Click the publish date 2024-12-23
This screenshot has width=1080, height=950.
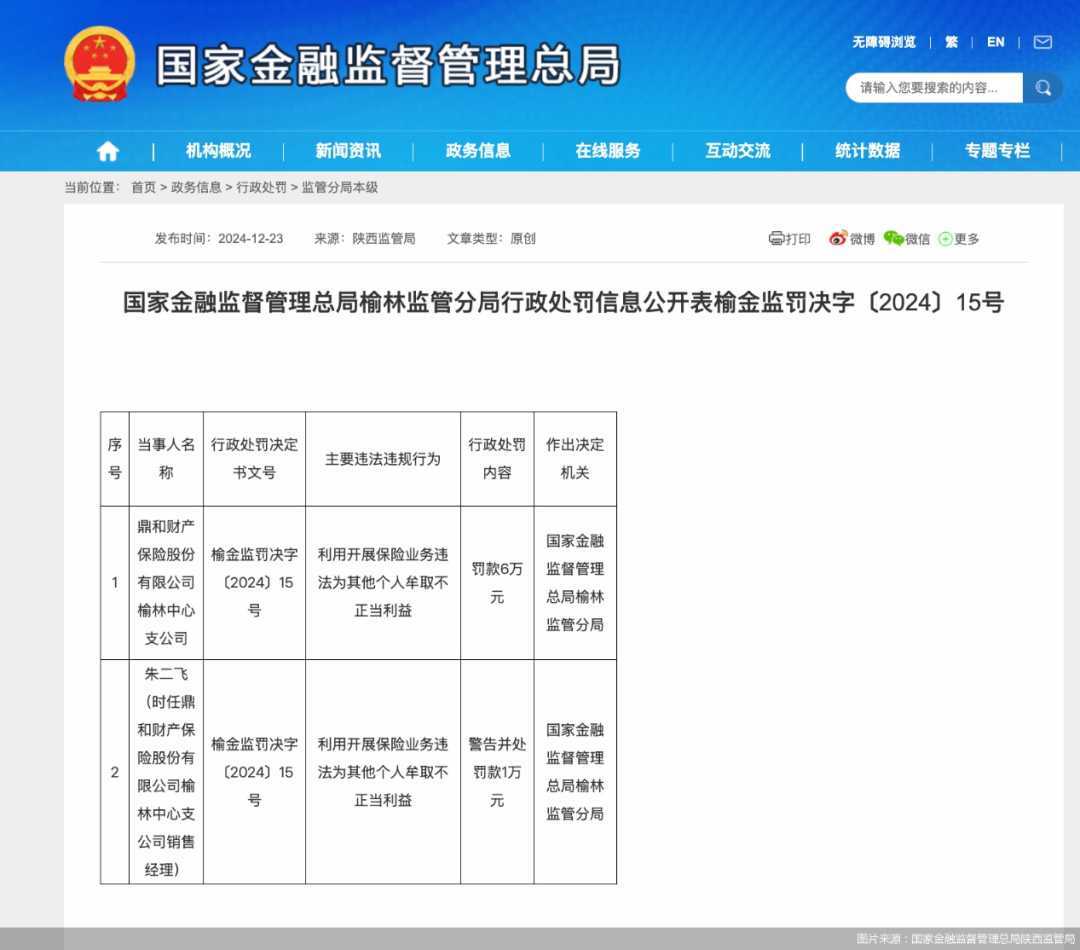(251, 238)
